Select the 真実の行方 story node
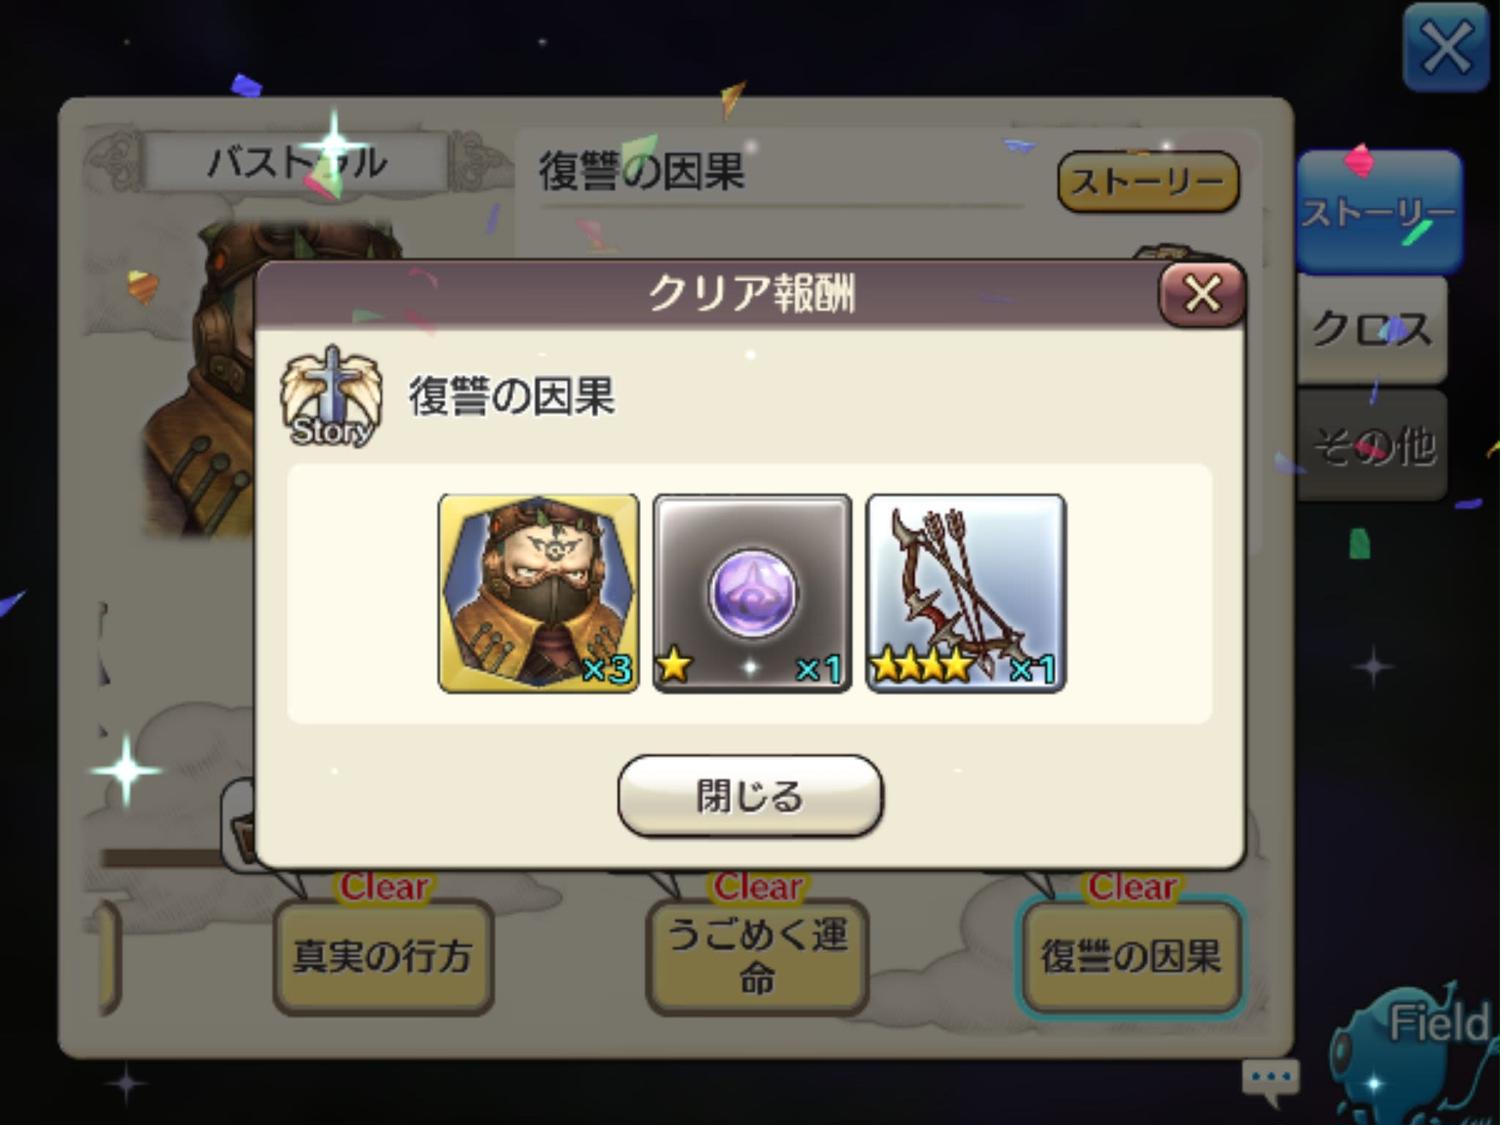This screenshot has width=1500, height=1125. [x=383, y=957]
